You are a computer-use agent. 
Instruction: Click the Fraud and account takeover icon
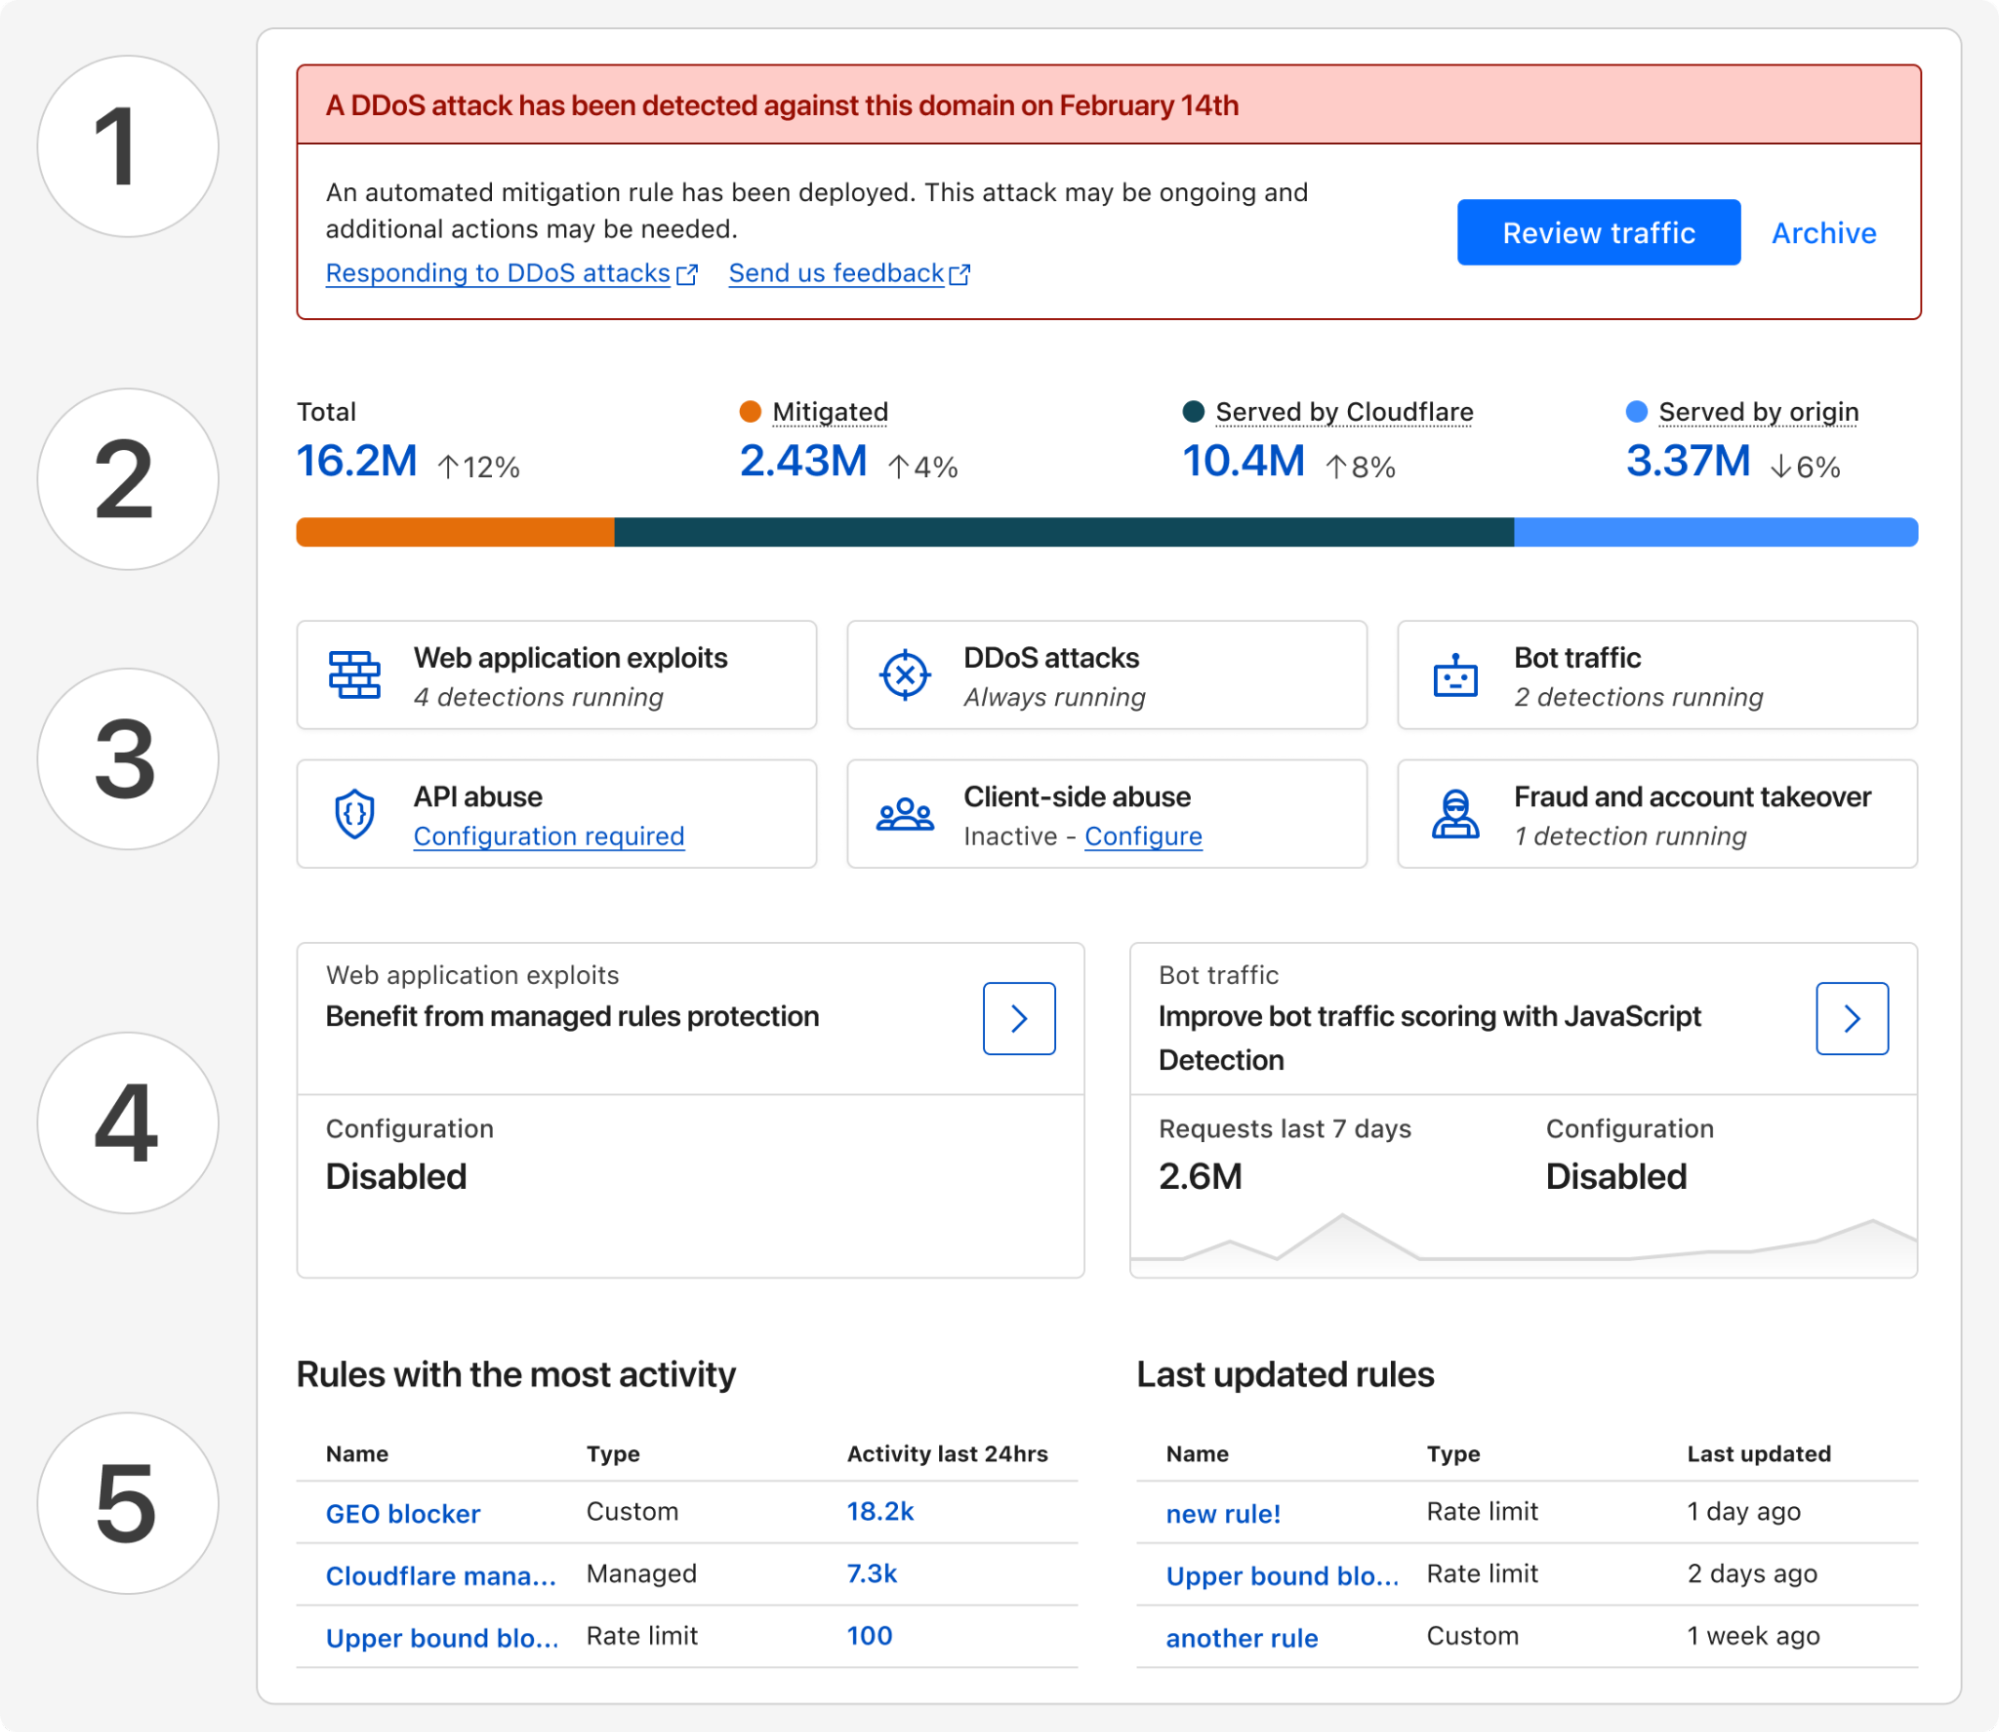[1455, 814]
